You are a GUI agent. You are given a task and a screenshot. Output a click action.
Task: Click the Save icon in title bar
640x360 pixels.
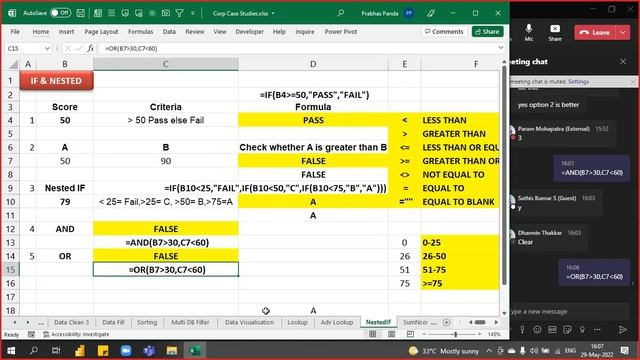click(81, 13)
